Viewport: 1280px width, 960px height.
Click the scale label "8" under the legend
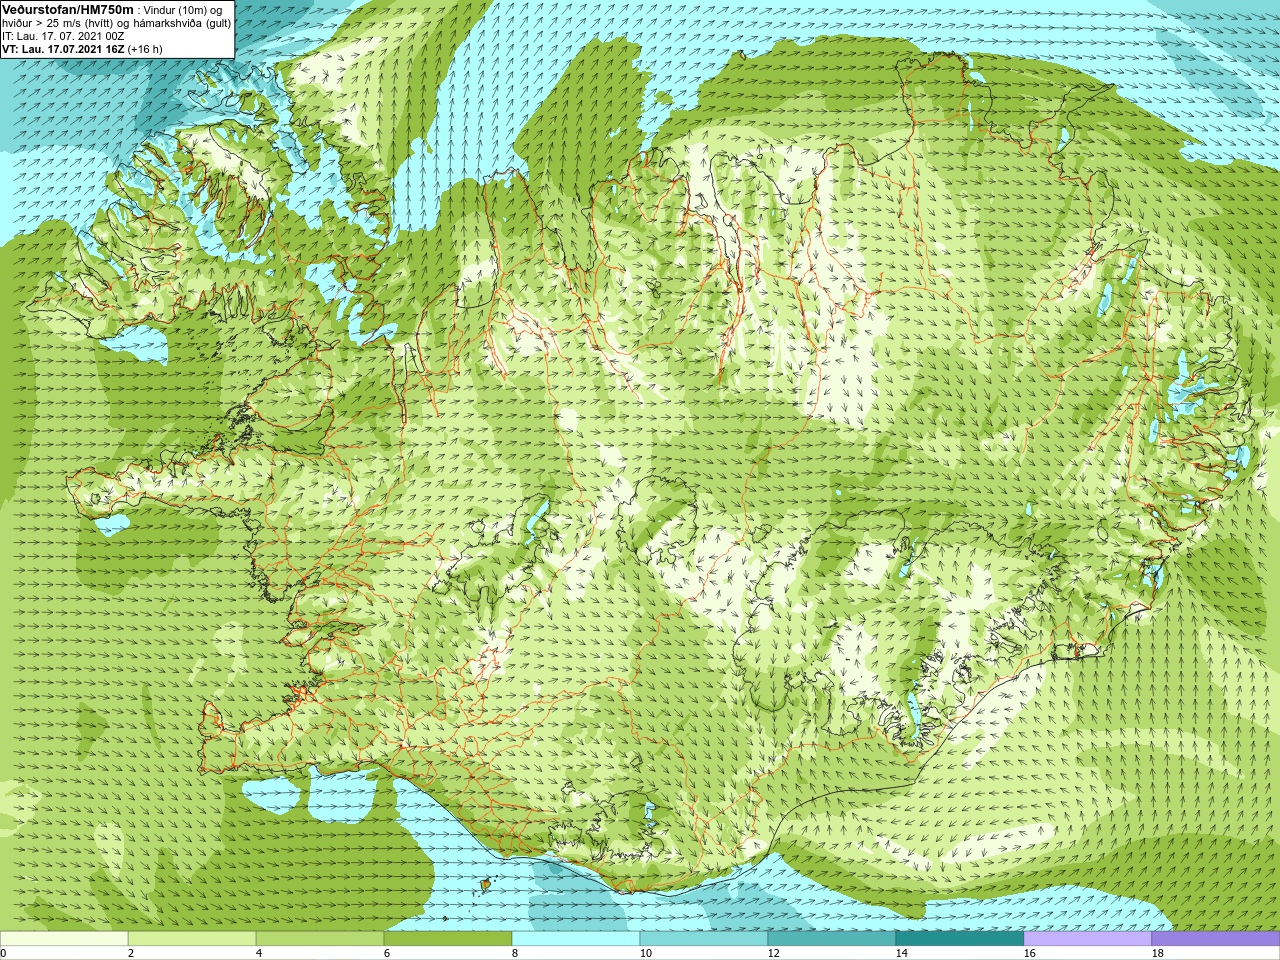515,953
